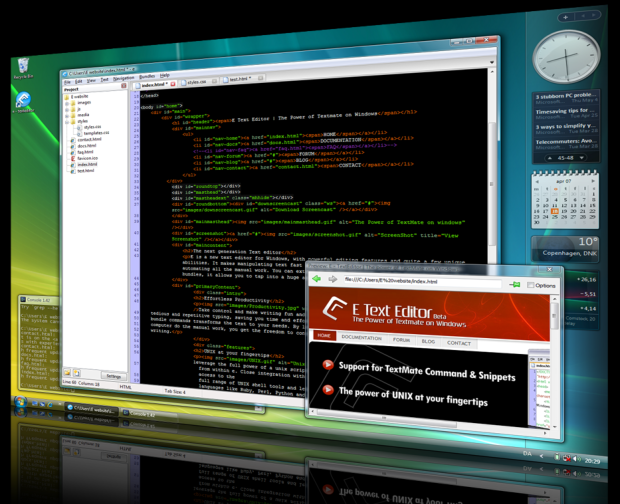Viewport: 620px width, 504px height.
Task: Open '3 stubborn PC proble...' feed headline
Action: click(x=566, y=96)
